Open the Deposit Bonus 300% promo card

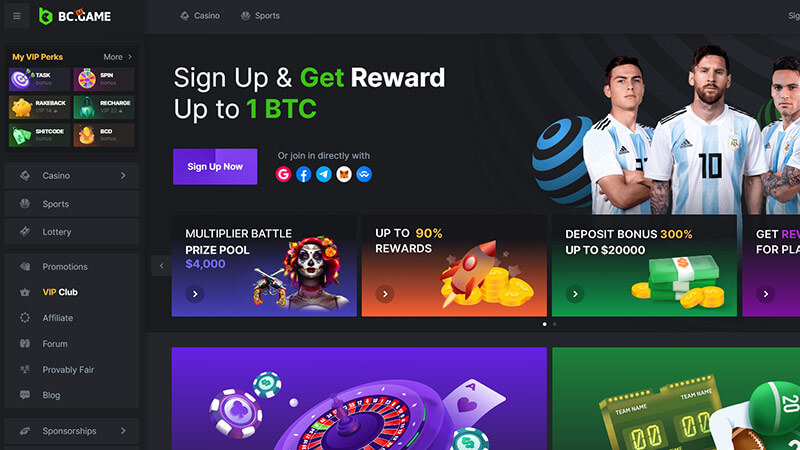point(644,266)
